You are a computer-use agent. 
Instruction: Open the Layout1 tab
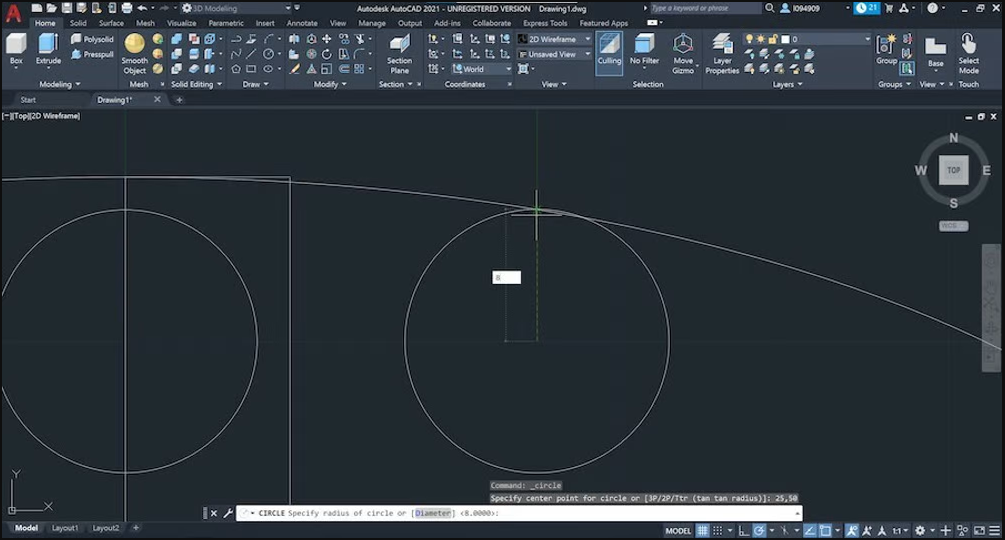pyautogui.click(x=65, y=528)
